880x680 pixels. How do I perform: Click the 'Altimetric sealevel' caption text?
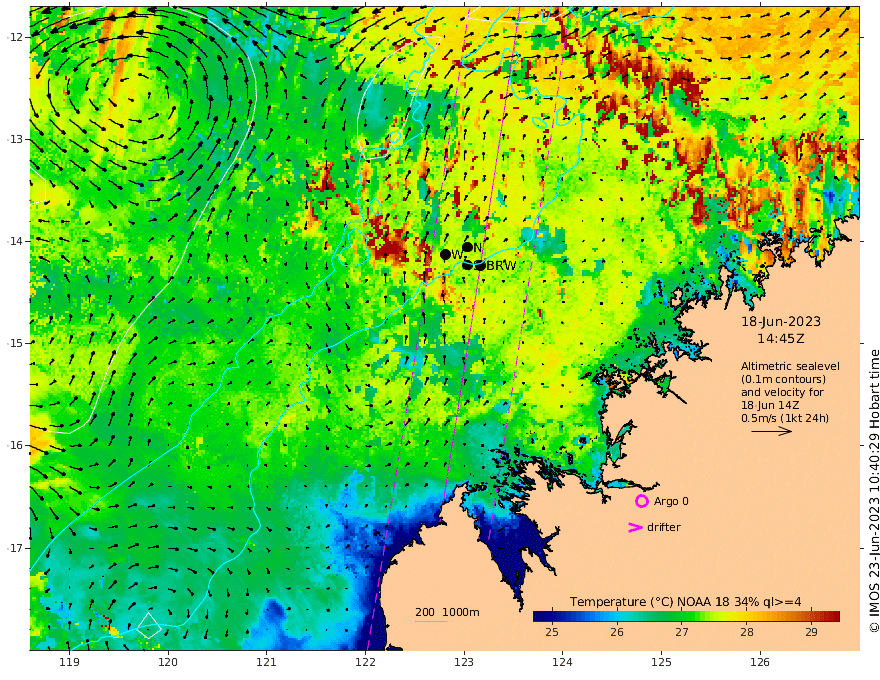tap(790, 366)
